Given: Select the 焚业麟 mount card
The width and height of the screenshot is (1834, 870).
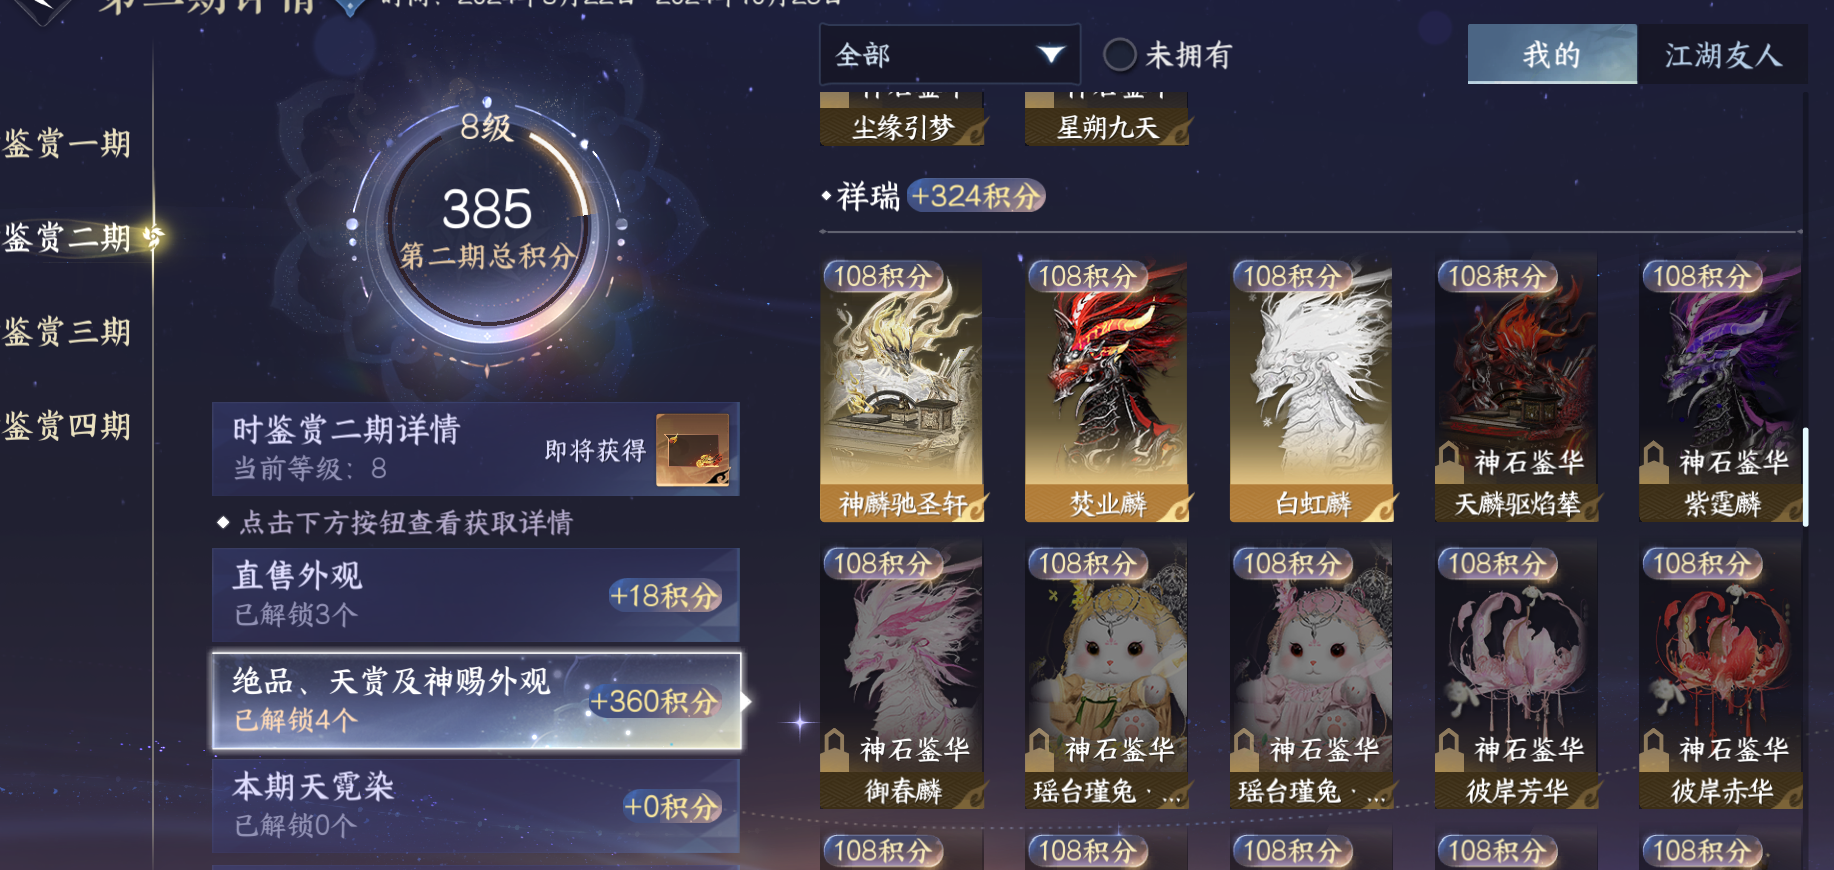Looking at the screenshot, I should 1107,390.
